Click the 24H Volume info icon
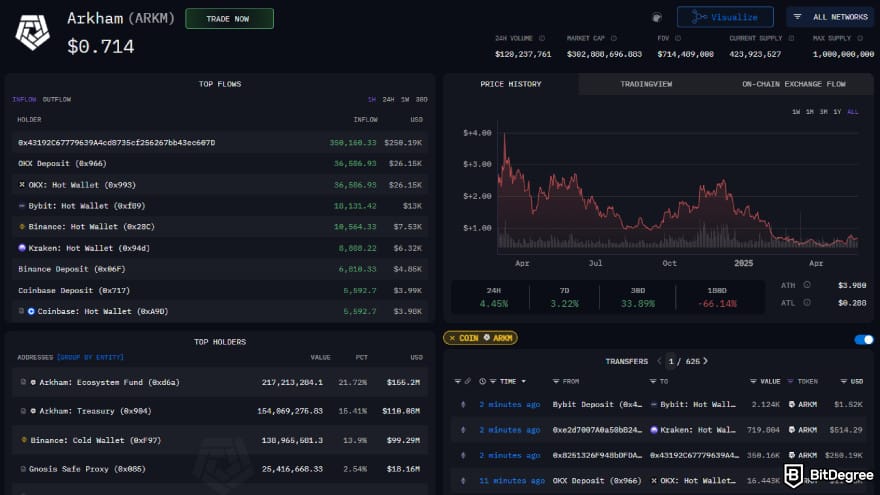This screenshot has height=495, width=880. (542, 38)
